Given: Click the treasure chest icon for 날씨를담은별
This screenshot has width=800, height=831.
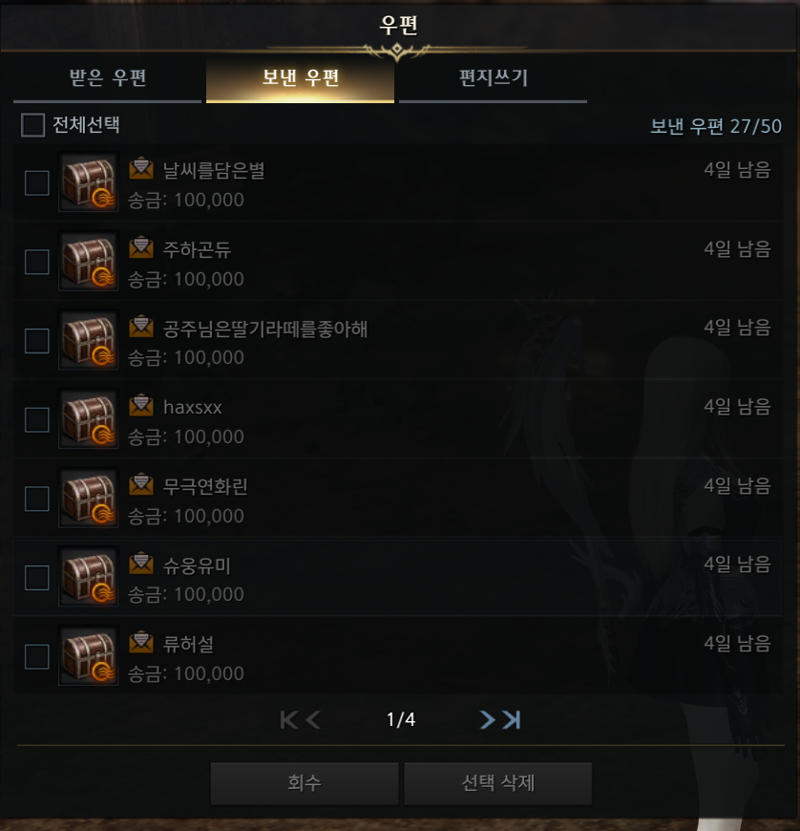Looking at the screenshot, I should tap(88, 183).
